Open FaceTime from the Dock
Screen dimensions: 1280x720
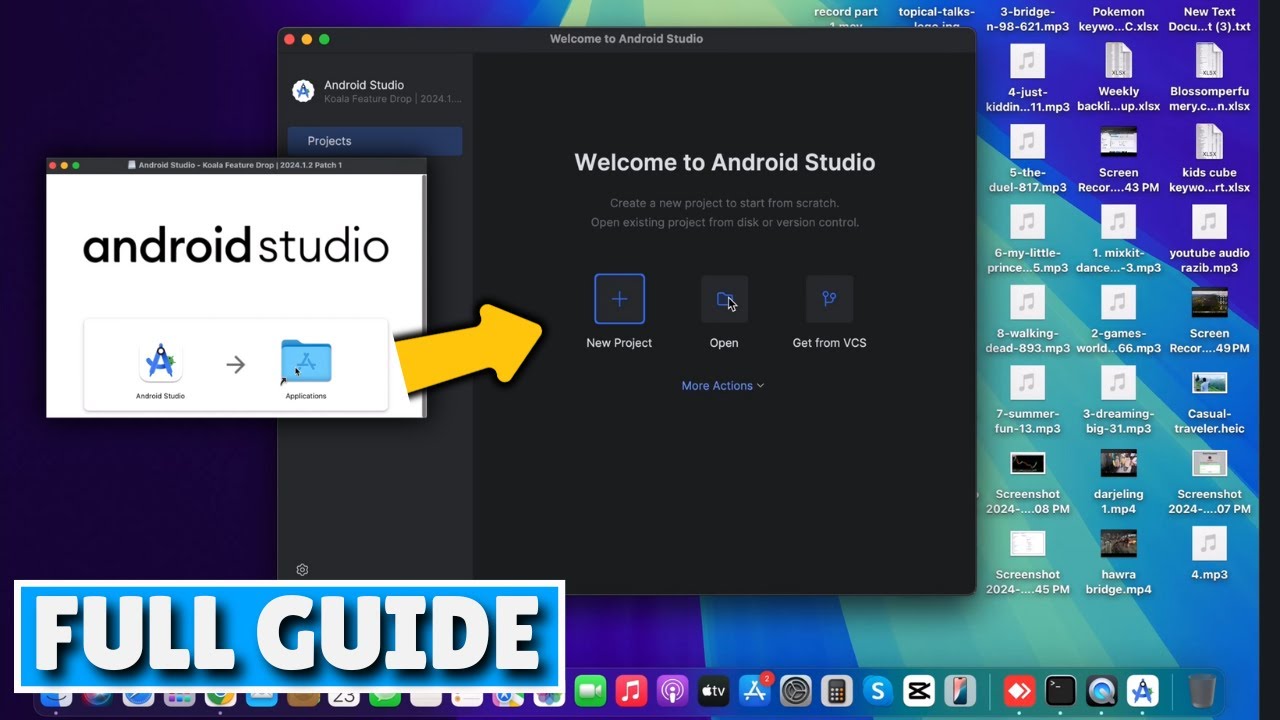point(591,691)
